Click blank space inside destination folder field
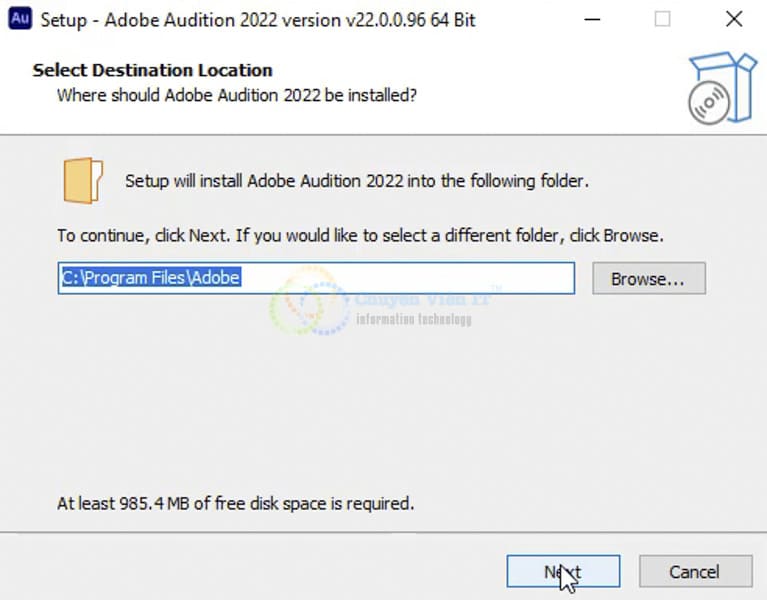This screenshot has width=767, height=600. [x=420, y=278]
